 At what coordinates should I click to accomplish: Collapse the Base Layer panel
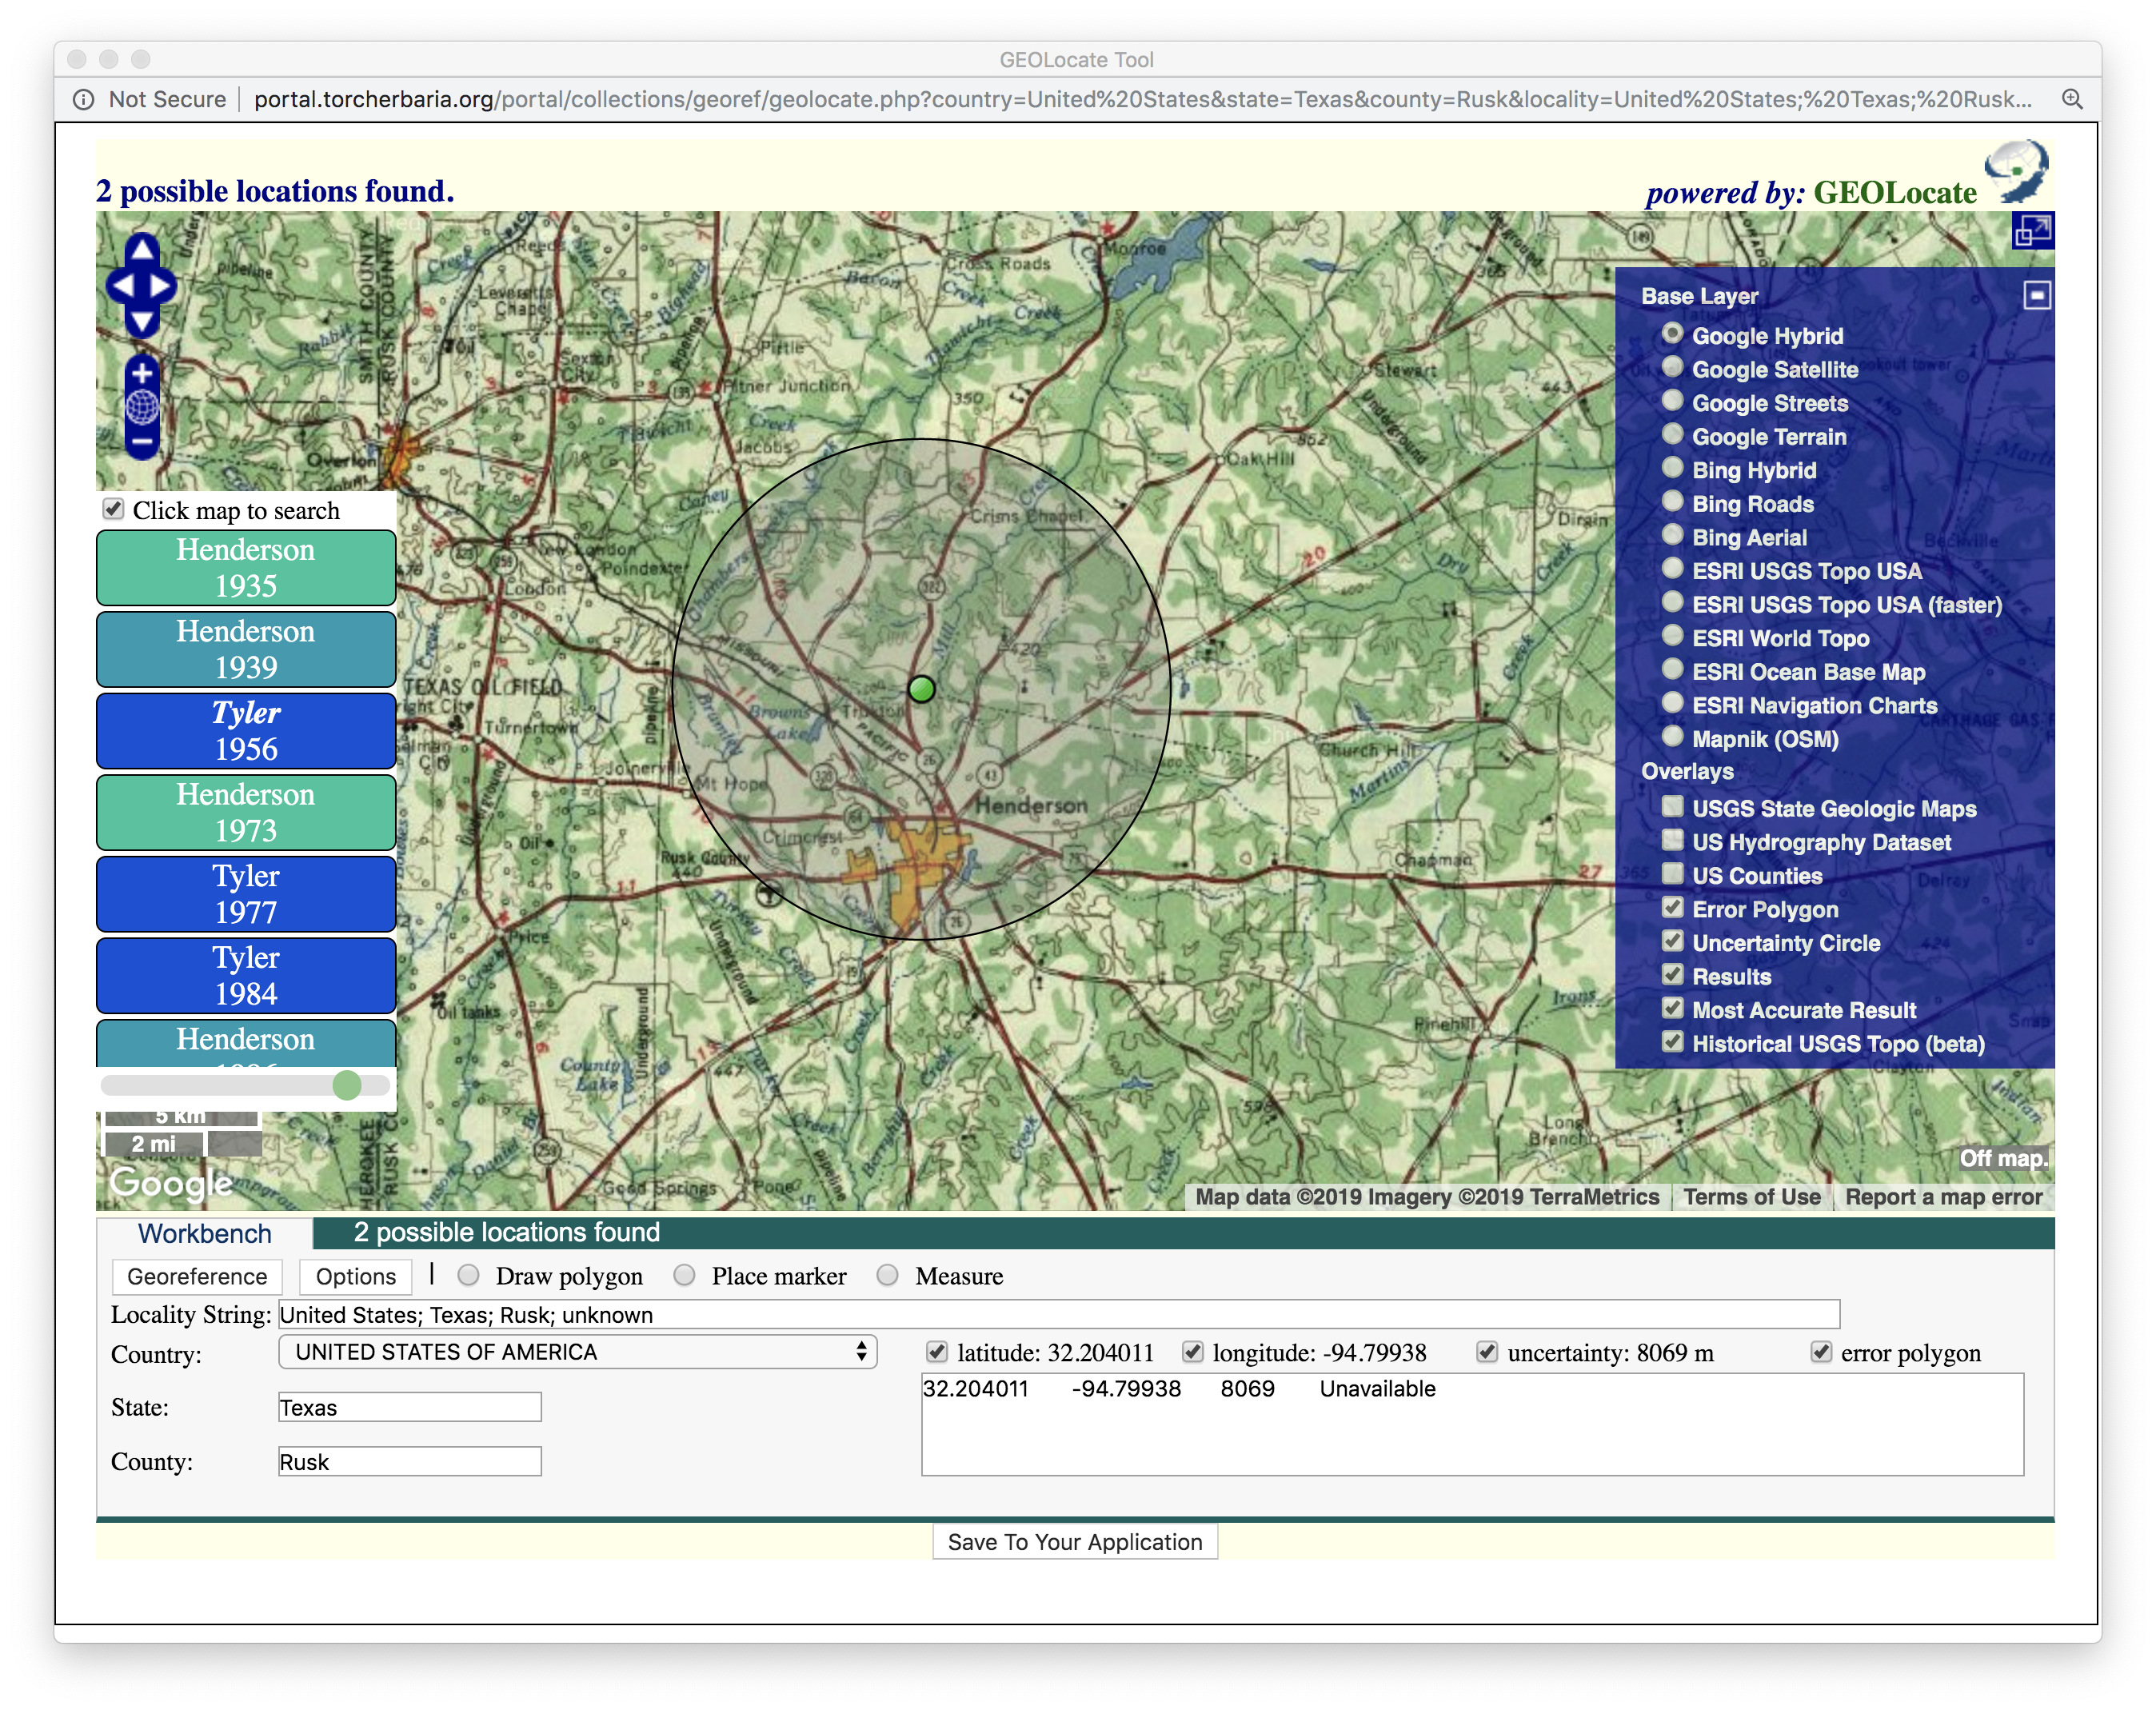click(x=2037, y=295)
